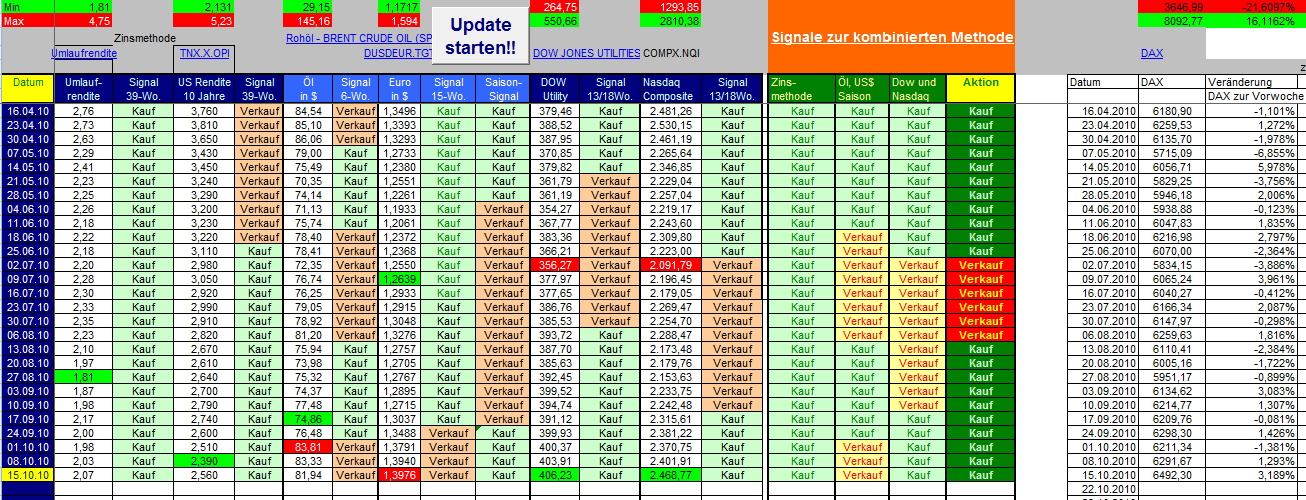1306x500 pixels.
Task: Click the red Max label cell
Action: 27,20
